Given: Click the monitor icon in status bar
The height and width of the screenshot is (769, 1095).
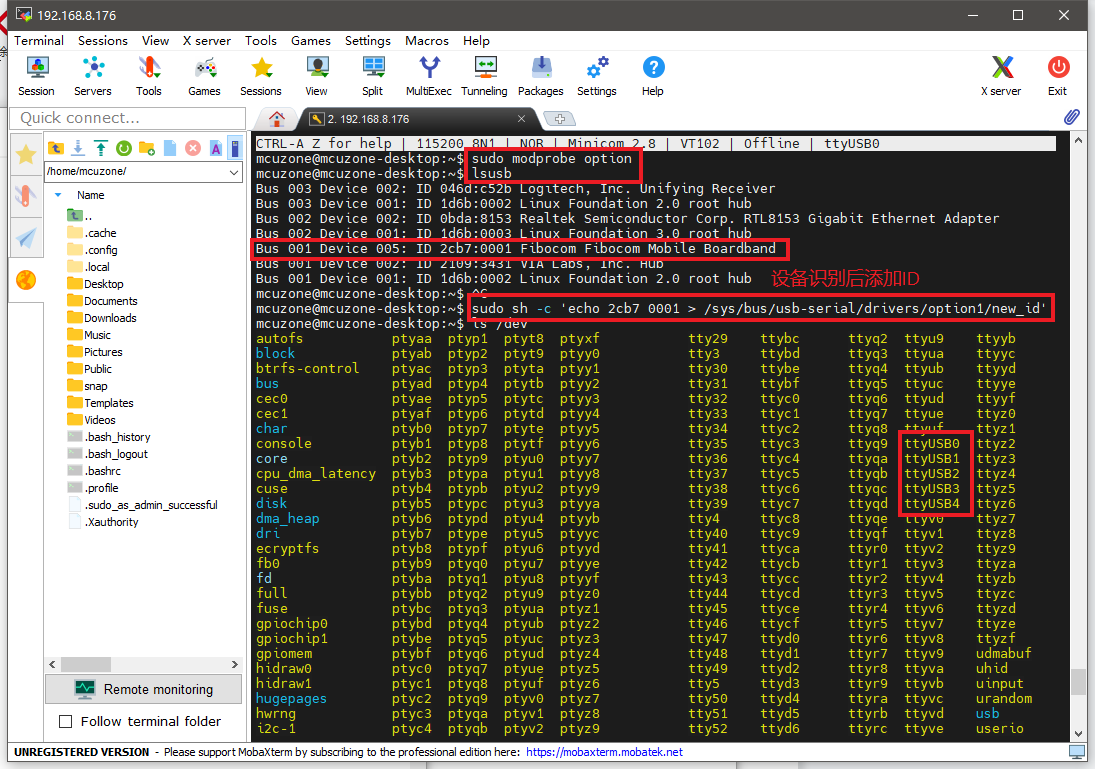Looking at the screenshot, I should coord(1076,752).
